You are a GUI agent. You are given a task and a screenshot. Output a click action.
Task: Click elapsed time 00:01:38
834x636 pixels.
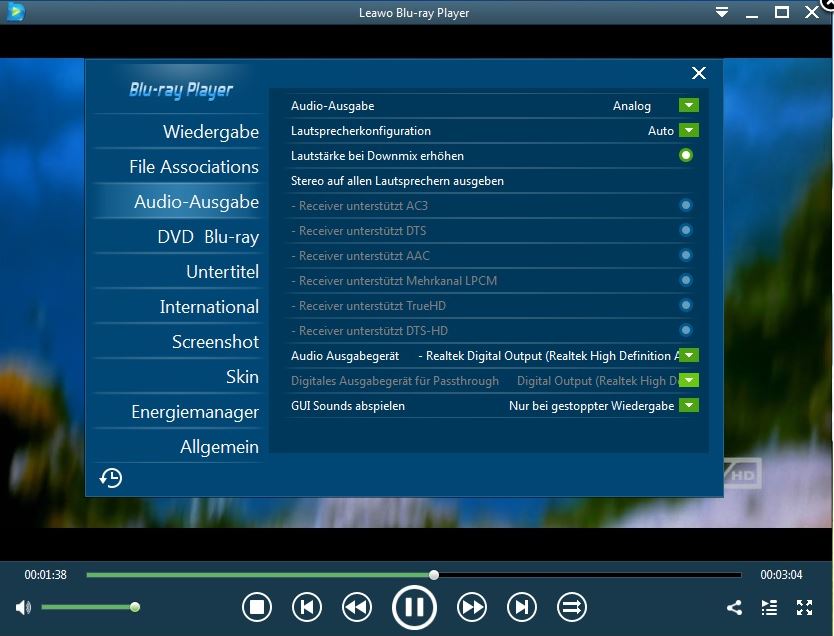pos(46,575)
